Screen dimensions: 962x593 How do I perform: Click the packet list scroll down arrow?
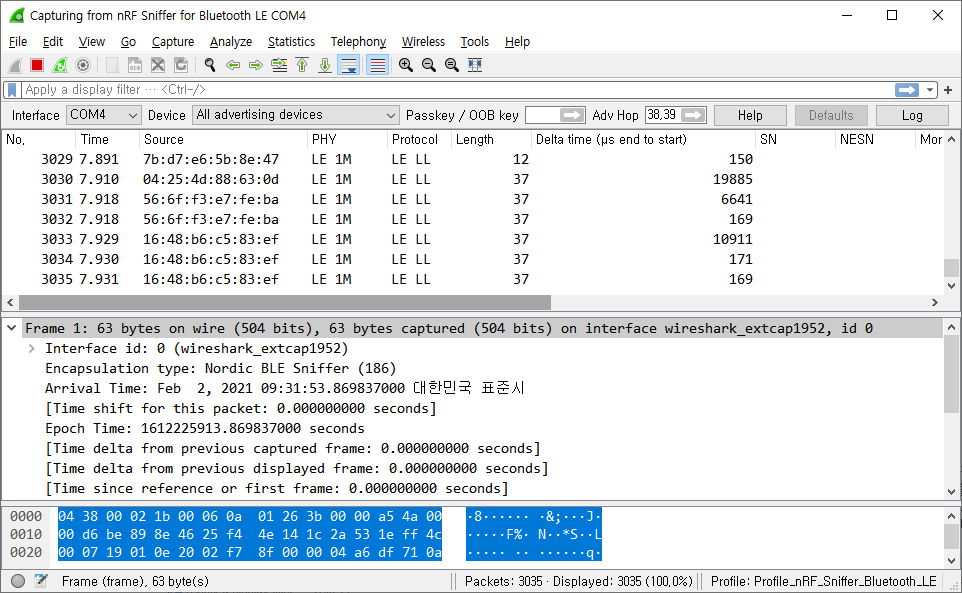(951, 286)
